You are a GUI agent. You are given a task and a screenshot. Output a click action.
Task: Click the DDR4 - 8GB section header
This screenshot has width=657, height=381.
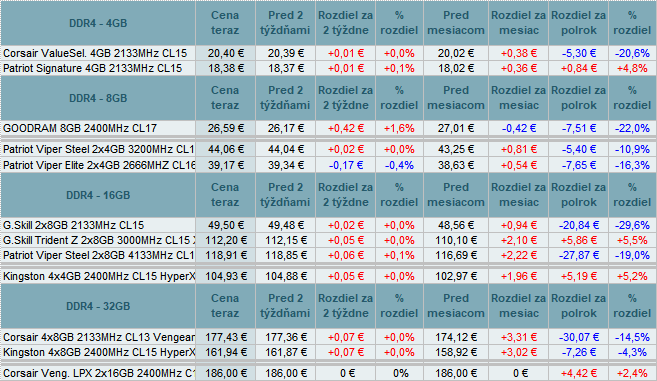[x=98, y=98]
